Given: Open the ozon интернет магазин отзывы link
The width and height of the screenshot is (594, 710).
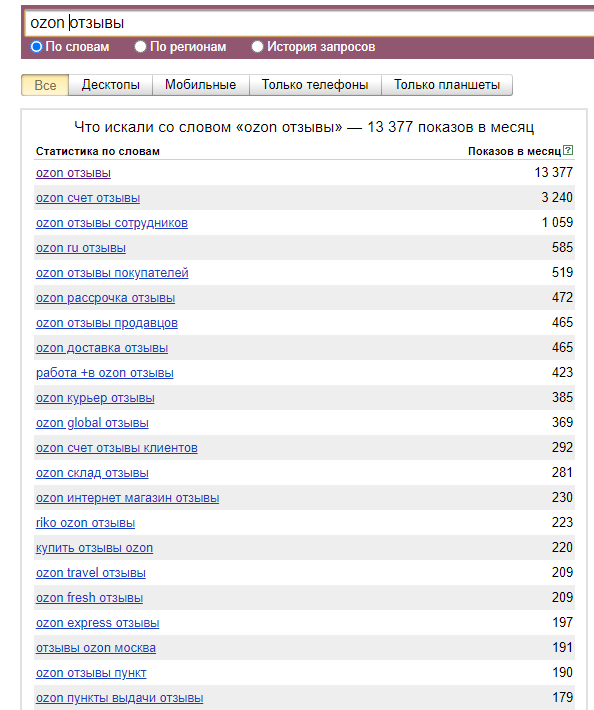Looking at the screenshot, I should click(x=128, y=498).
